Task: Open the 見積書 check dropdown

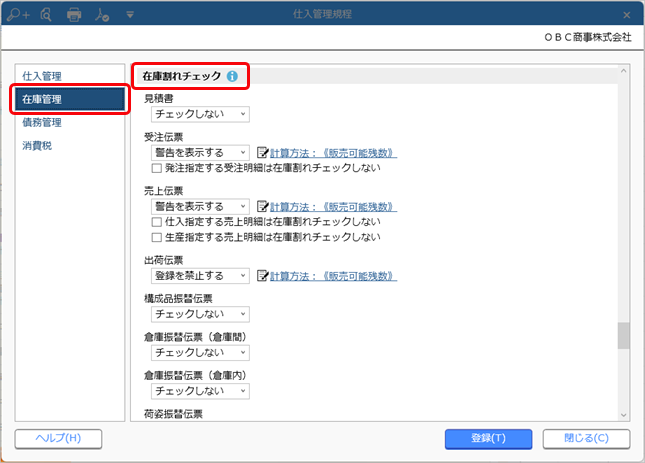Action: pyautogui.click(x=200, y=114)
